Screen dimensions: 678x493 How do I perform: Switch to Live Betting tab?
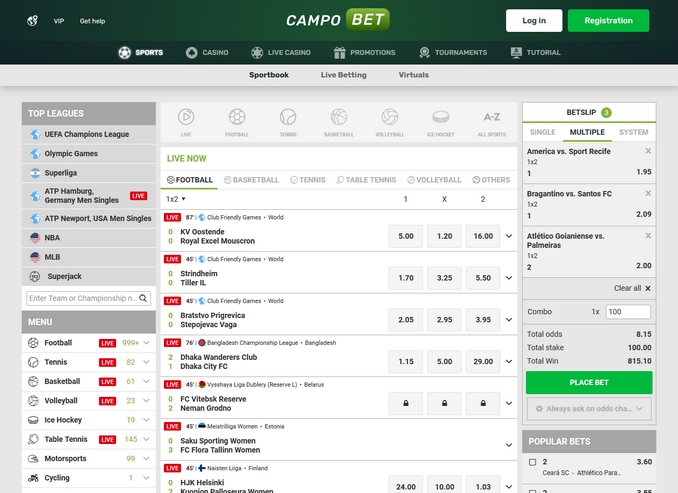[x=343, y=75]
